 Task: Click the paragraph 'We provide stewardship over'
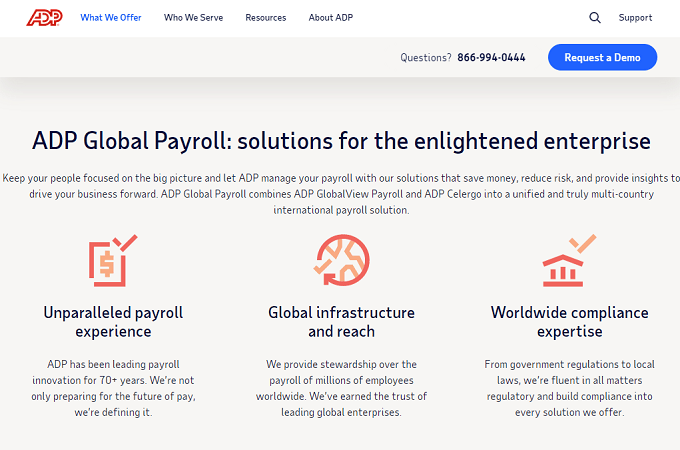pos(341,388)
